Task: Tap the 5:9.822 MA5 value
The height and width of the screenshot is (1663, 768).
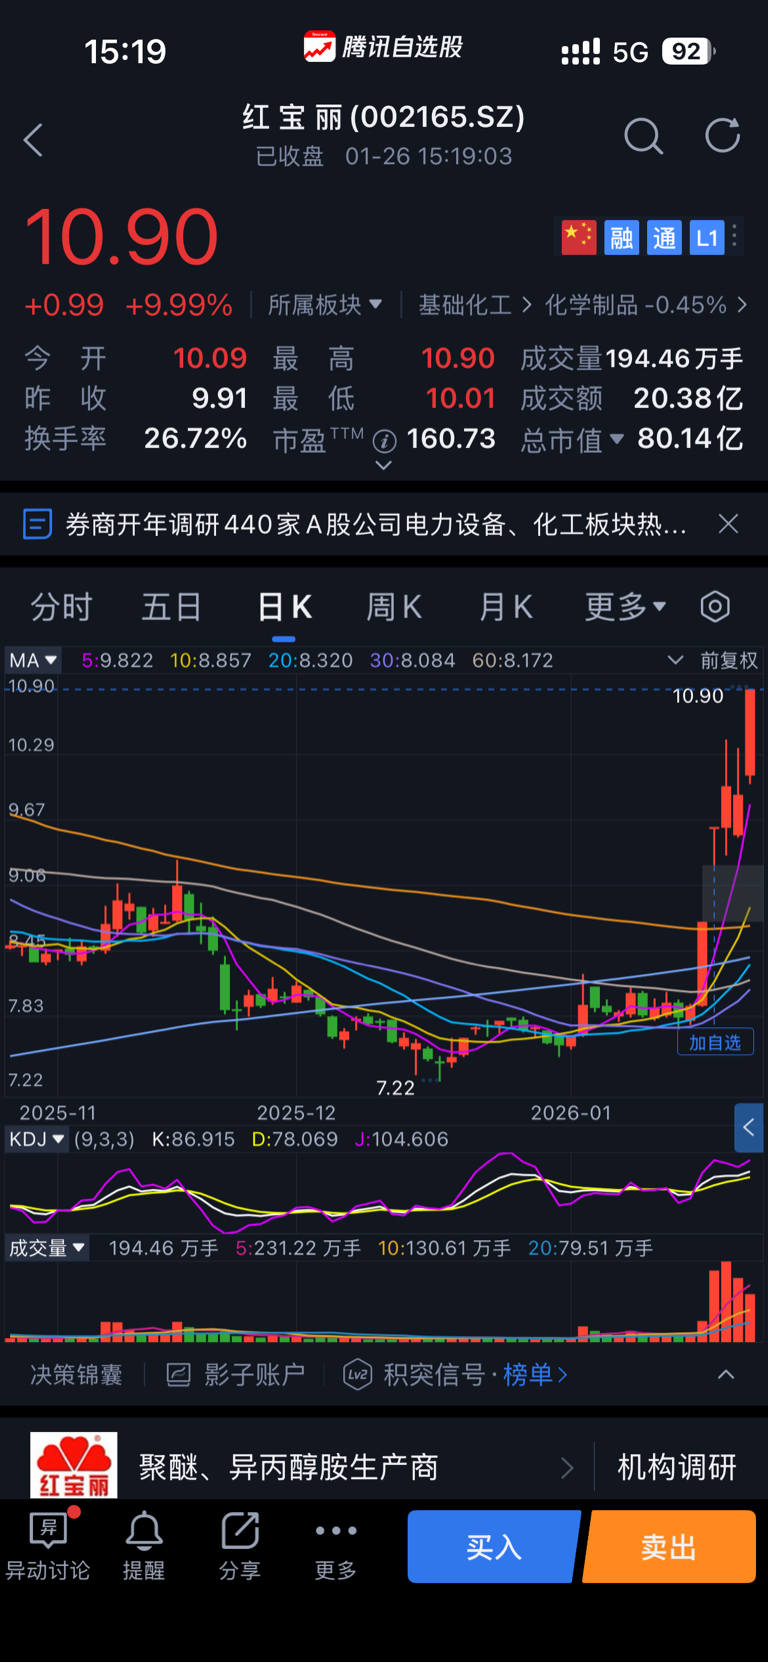Action: click(117, 660)
